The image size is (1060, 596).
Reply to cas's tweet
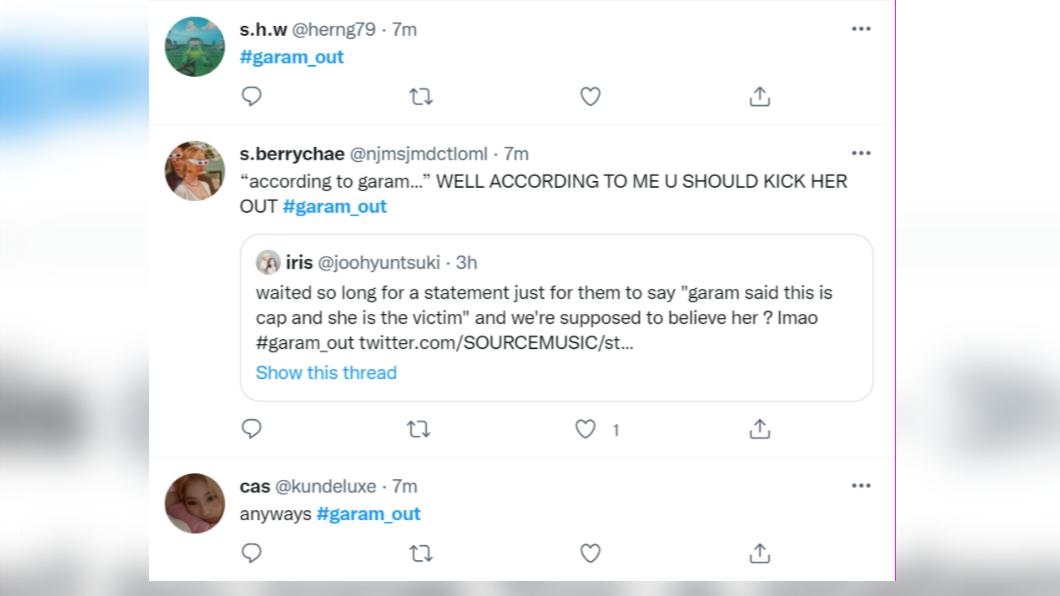coord(251,553)
